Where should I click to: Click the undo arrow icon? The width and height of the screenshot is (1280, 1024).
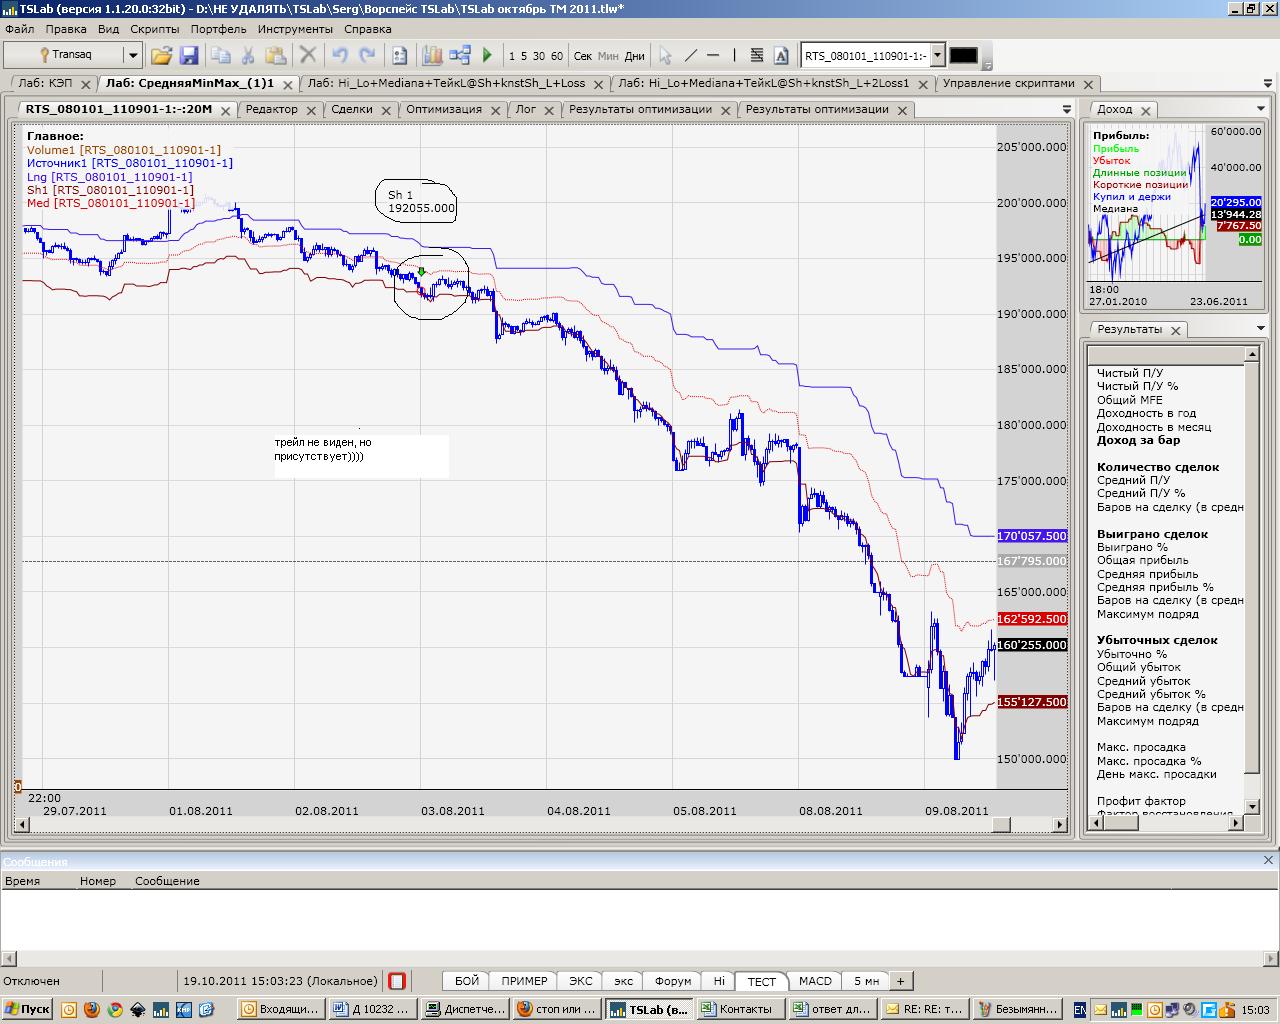coord(340,56)
